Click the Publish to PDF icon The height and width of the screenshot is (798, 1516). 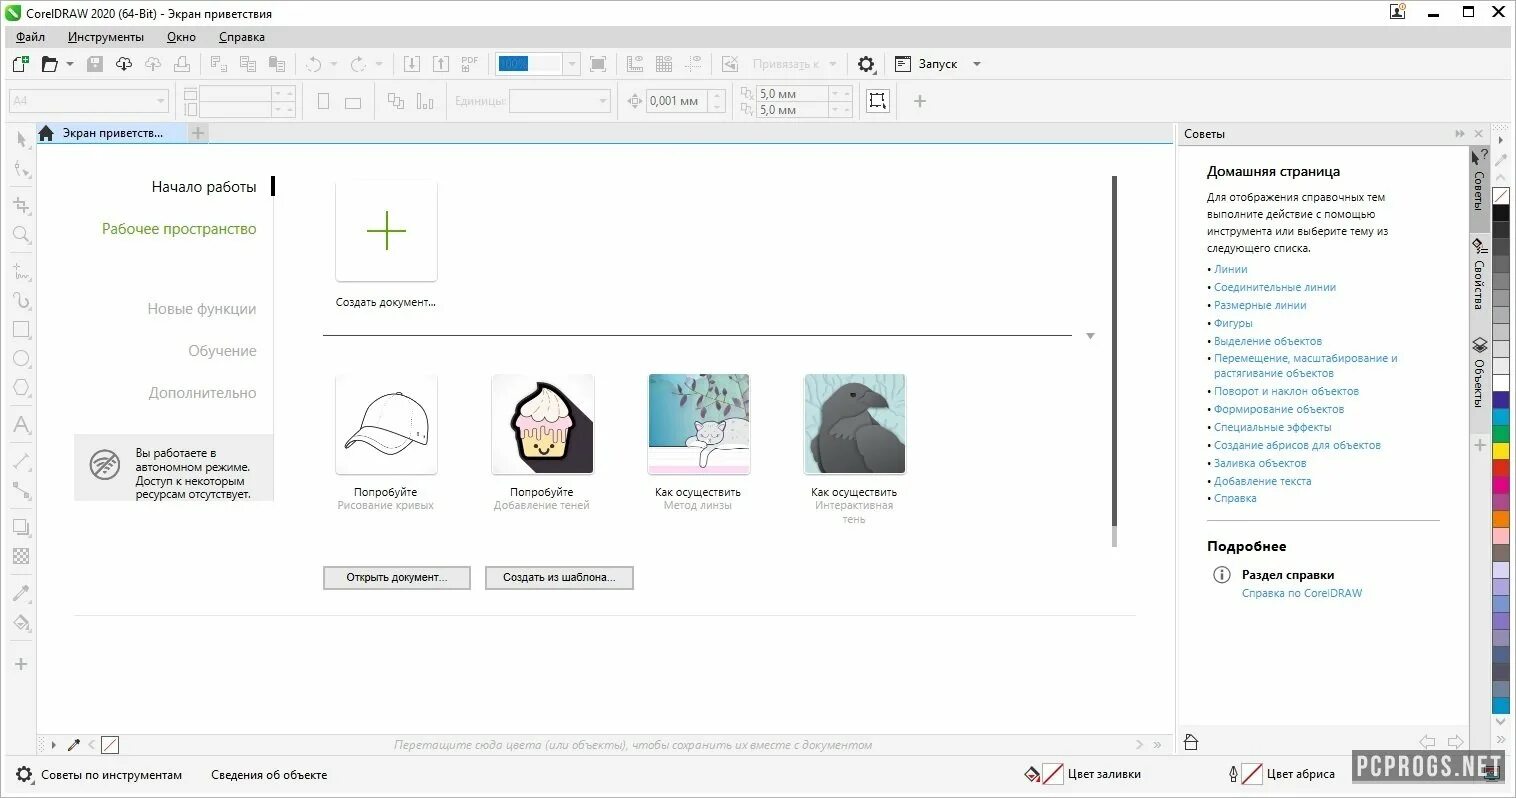pos(469,64)
